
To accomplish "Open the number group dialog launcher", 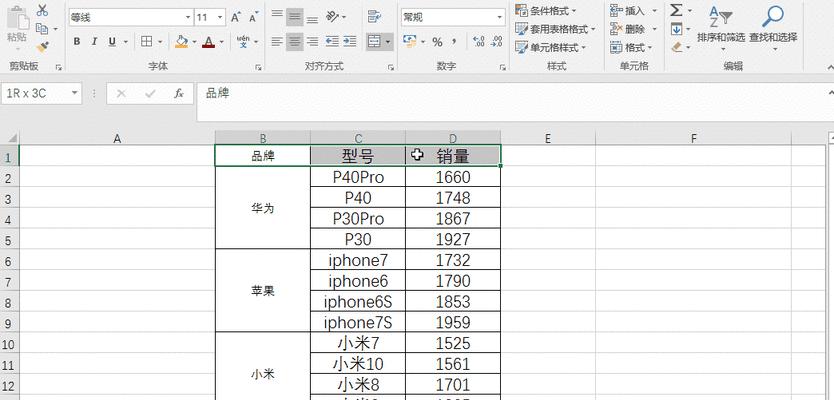I will click(503, 68).
